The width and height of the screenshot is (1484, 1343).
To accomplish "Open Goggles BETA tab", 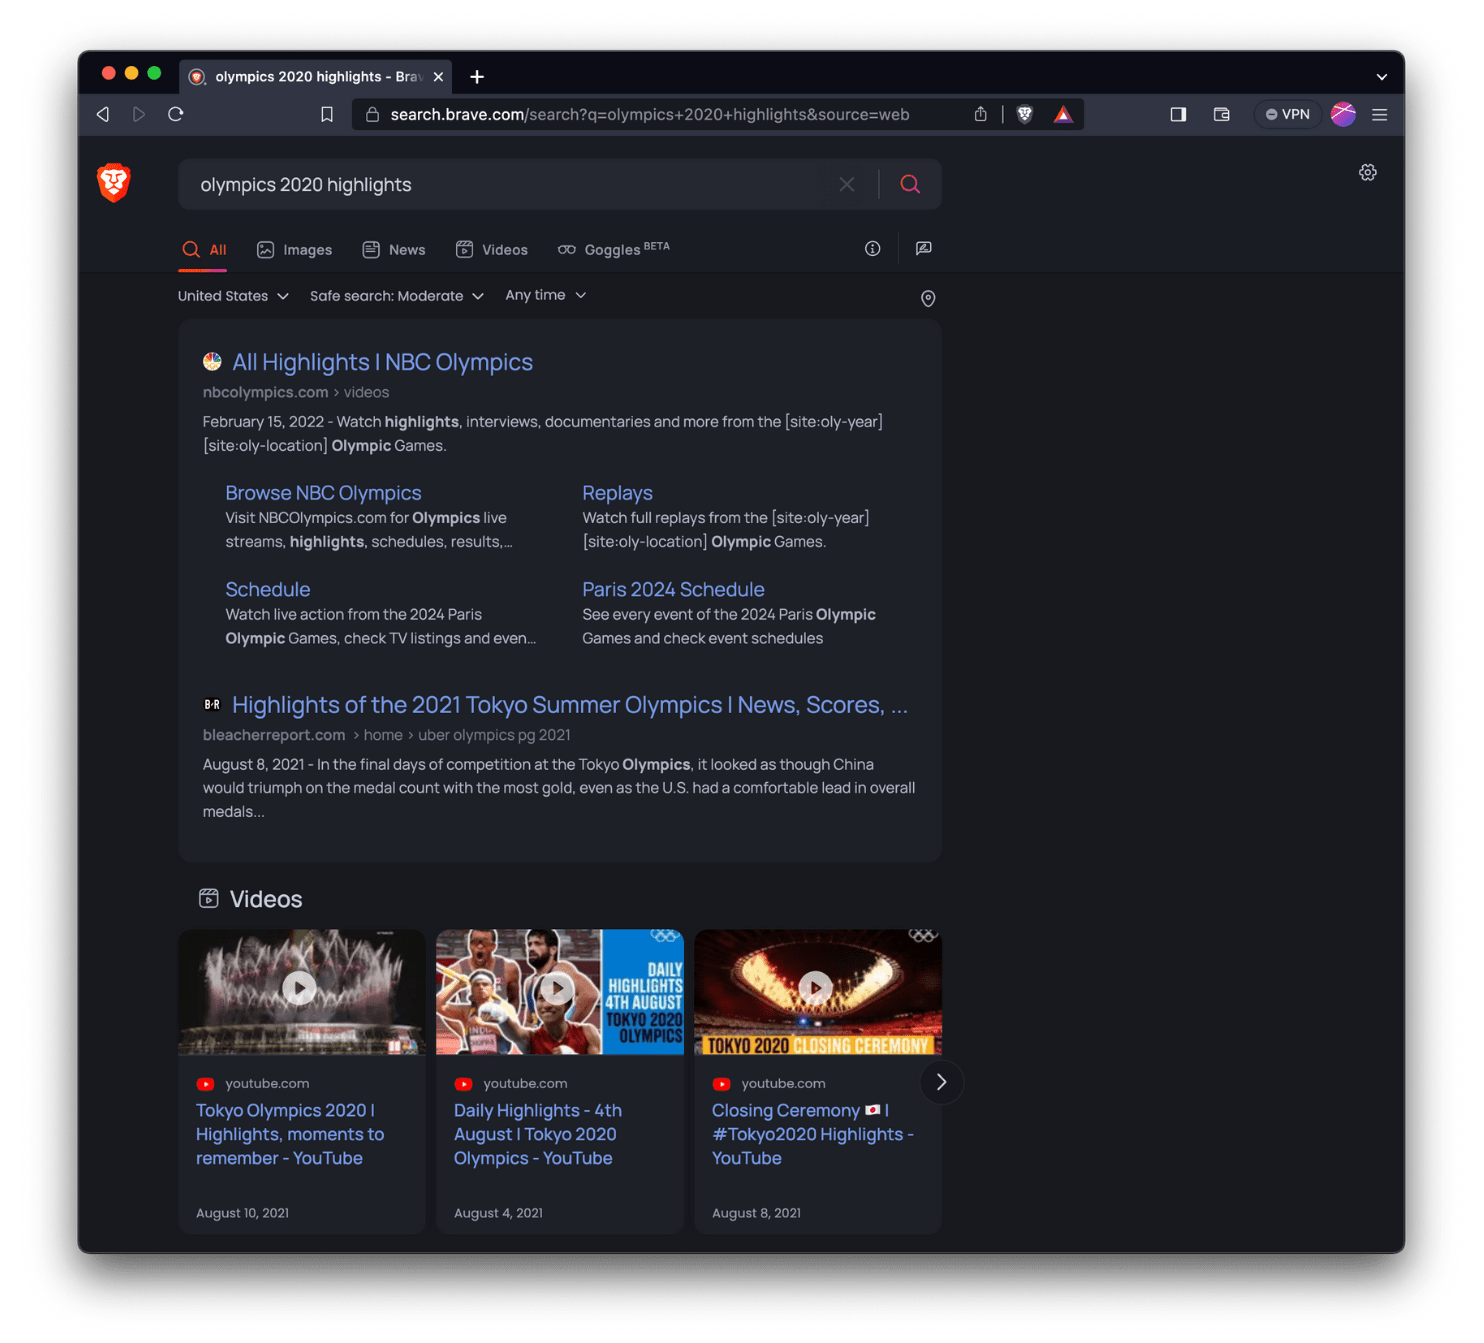I will point(614,249).
